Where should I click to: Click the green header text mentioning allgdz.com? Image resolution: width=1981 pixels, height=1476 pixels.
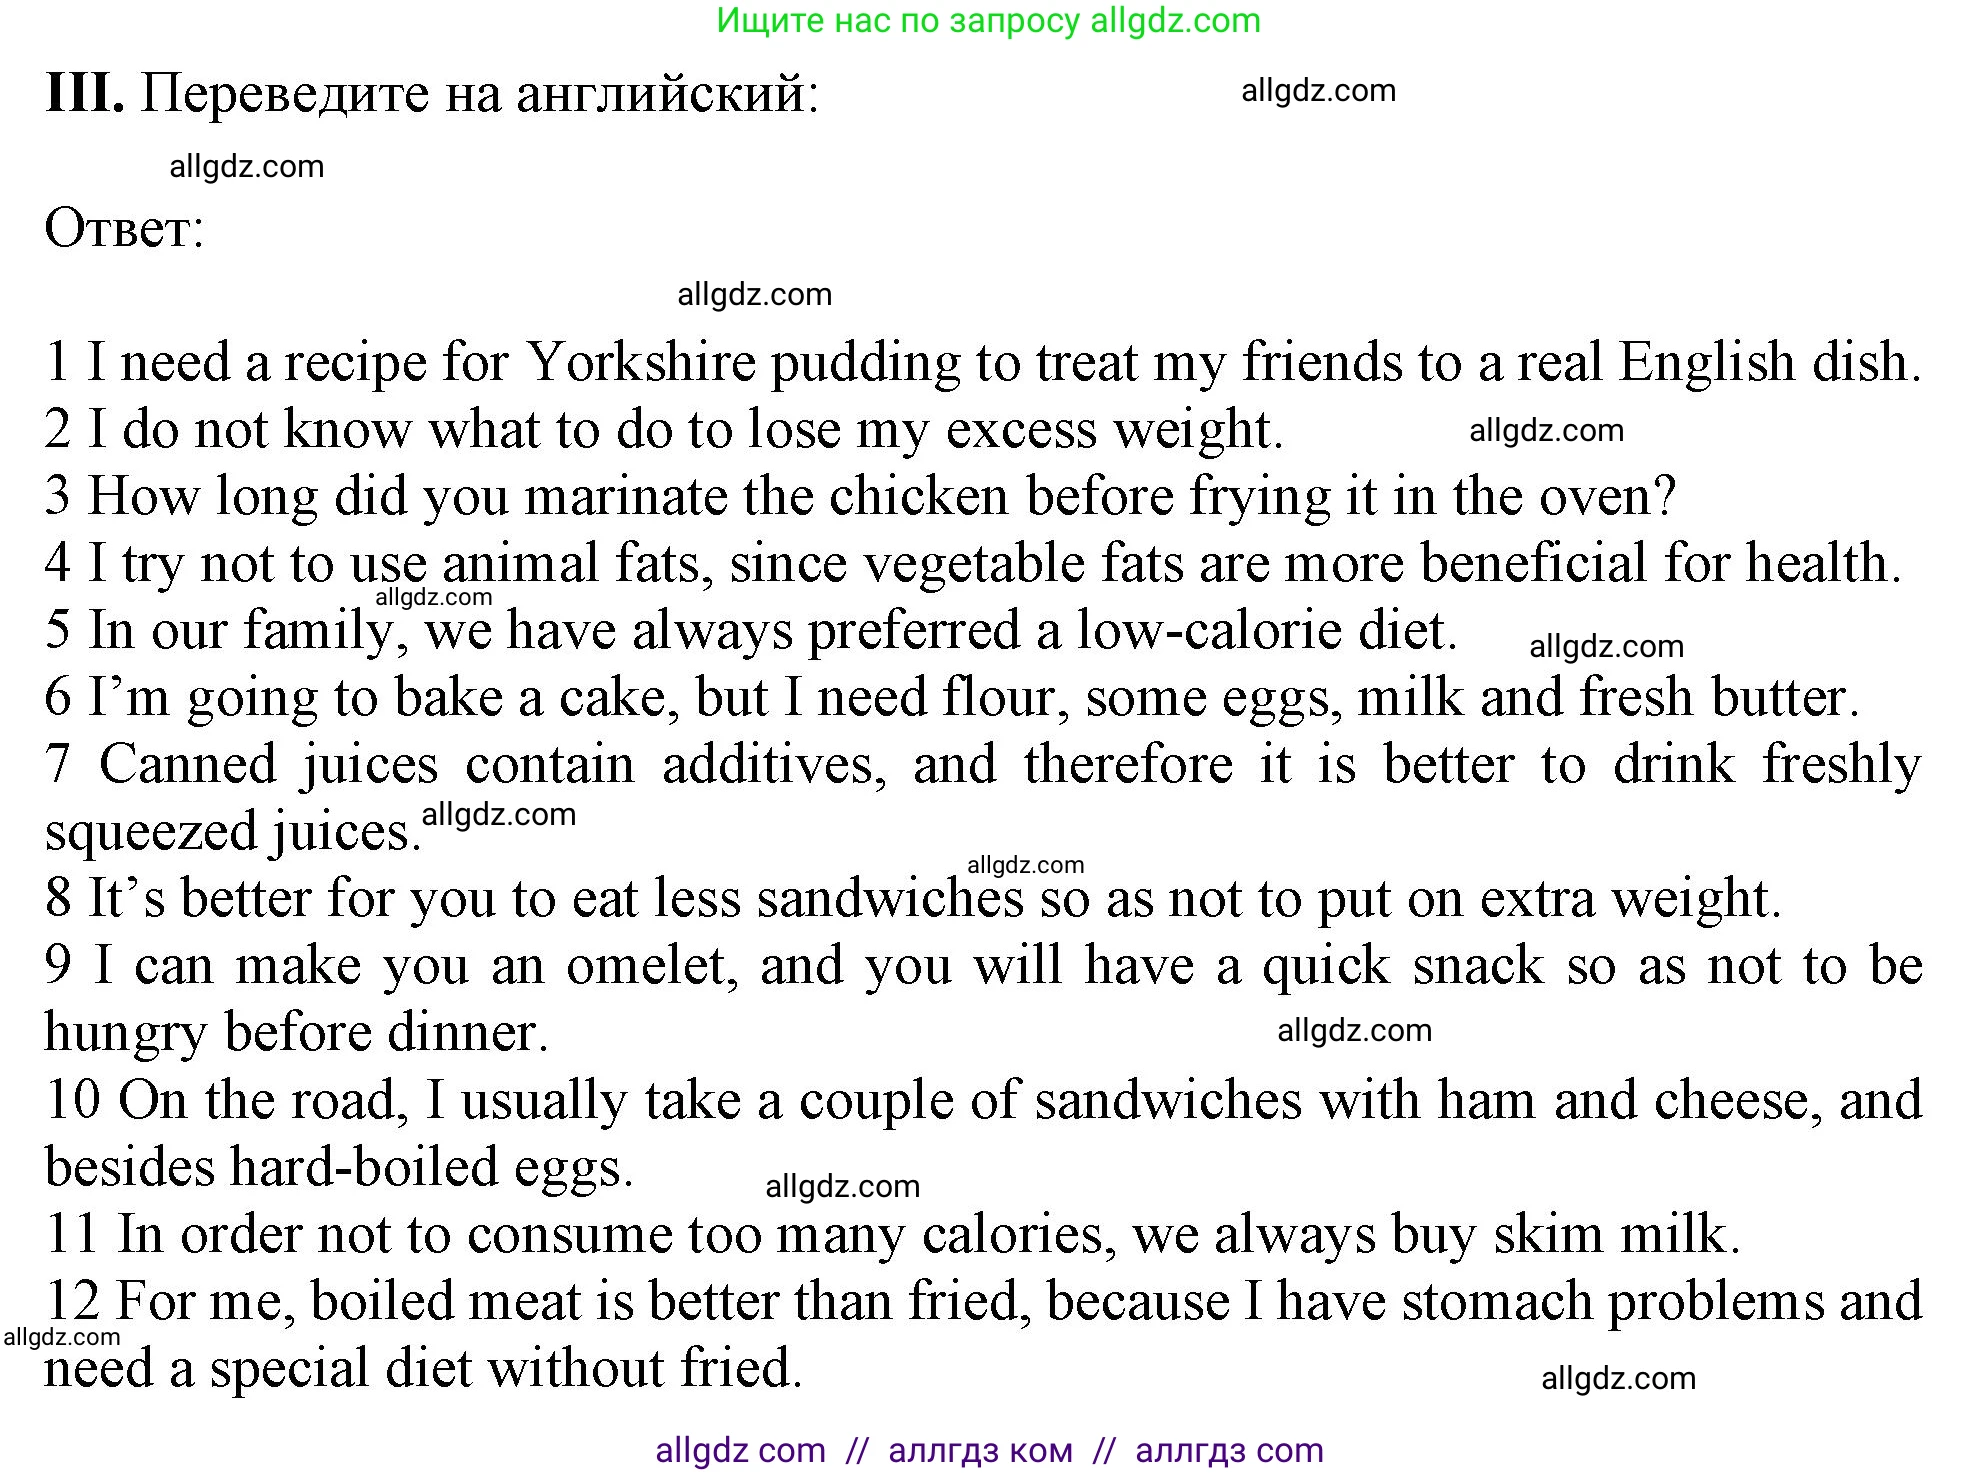coord(988,21)
